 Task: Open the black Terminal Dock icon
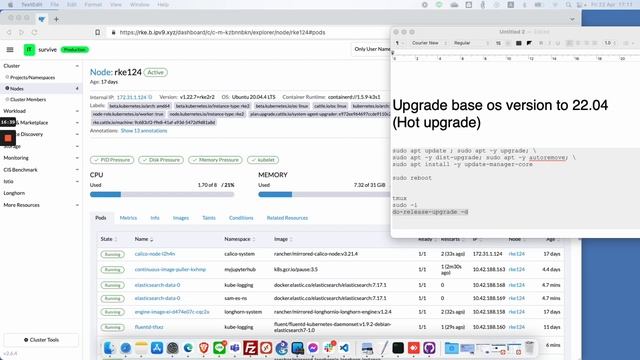click(x=398, y=348)
